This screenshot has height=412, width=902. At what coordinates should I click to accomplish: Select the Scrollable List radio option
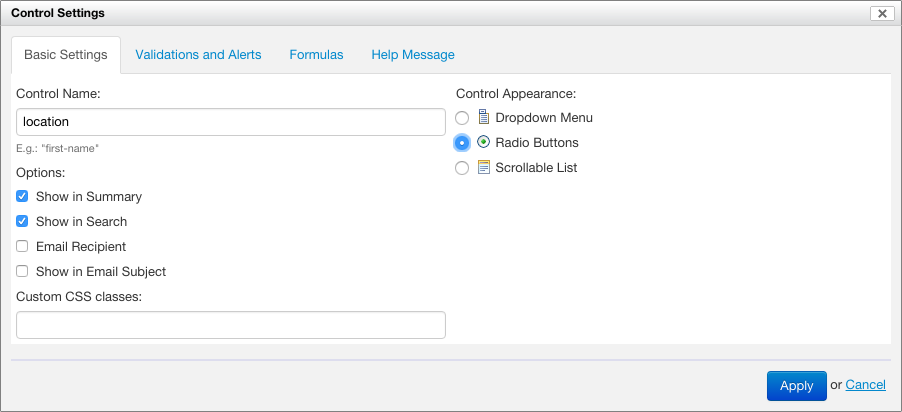pyautogui.click(x=462, y=168)
